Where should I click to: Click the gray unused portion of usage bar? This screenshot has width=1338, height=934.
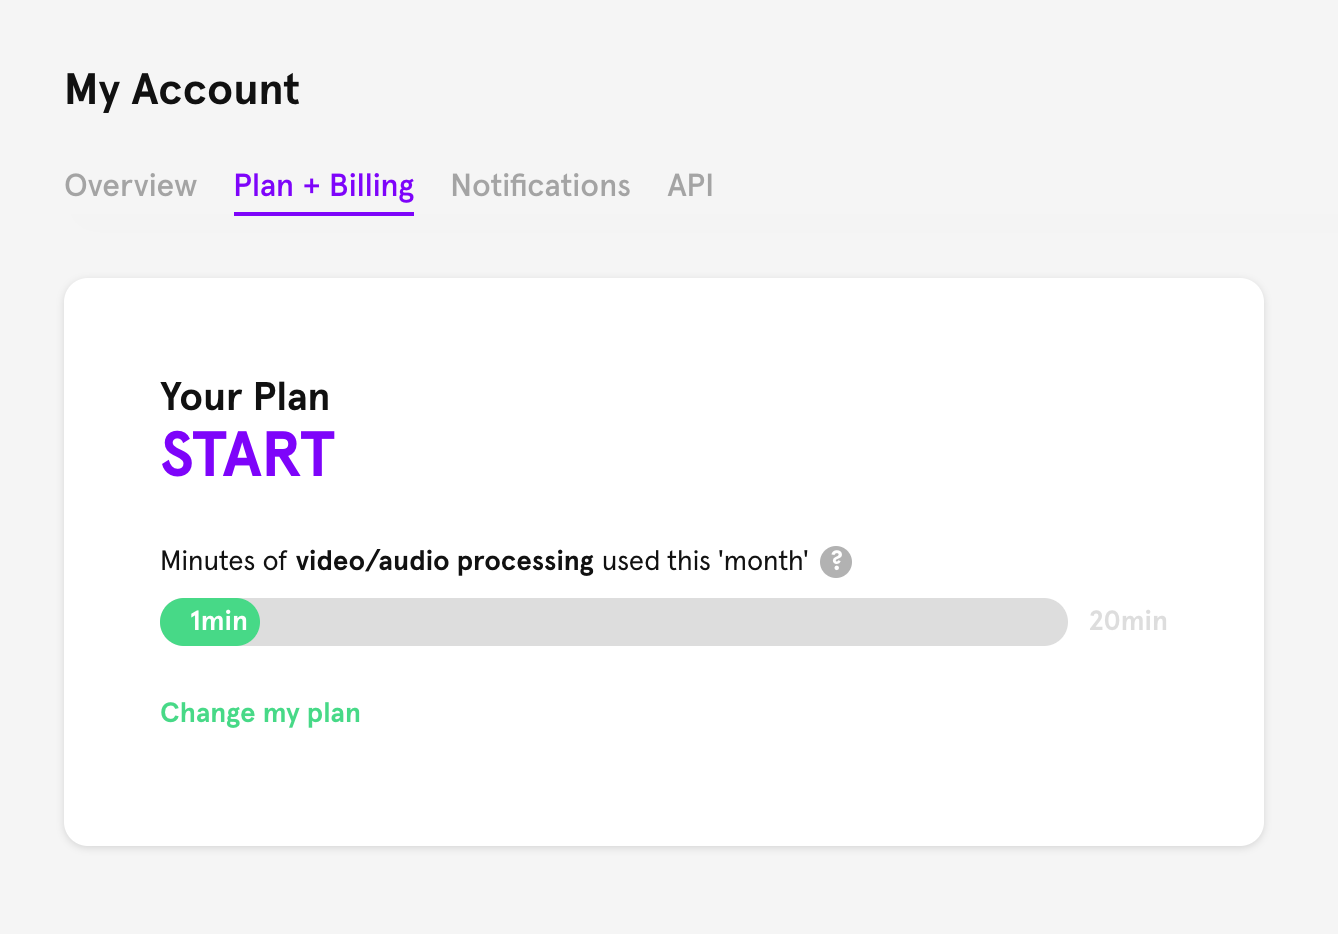[664, 622]
